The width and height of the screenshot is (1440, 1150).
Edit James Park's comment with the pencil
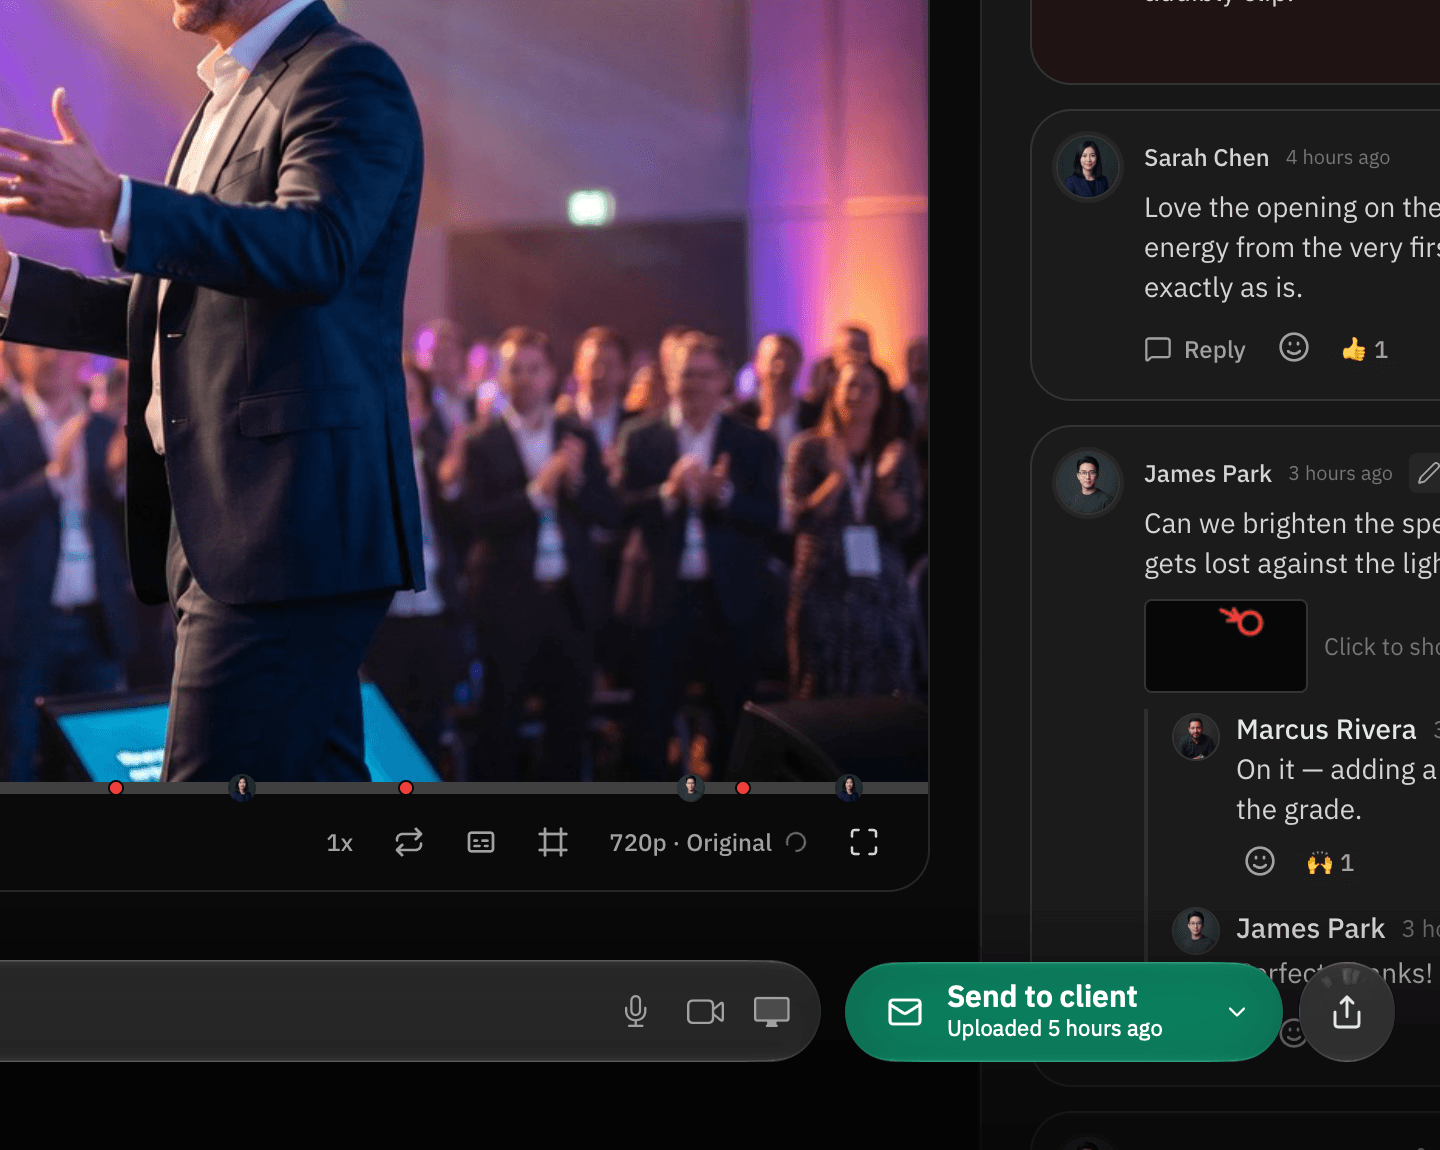point(1428,473)
